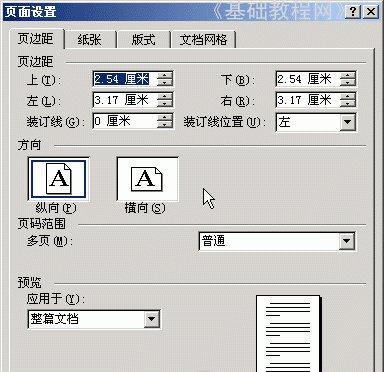Choose 横向 landscape orientation icon
384x372 pixels.
[147, 179]
